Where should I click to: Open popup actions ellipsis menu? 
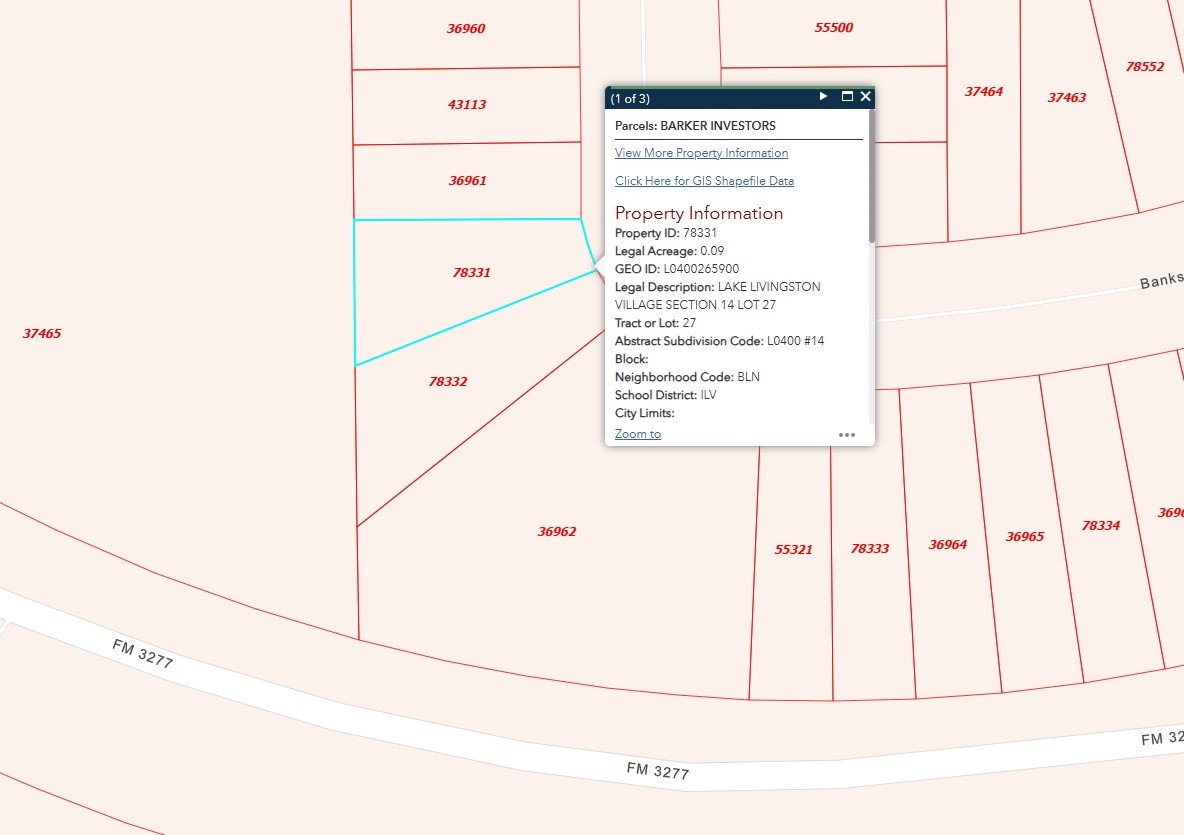847,435
